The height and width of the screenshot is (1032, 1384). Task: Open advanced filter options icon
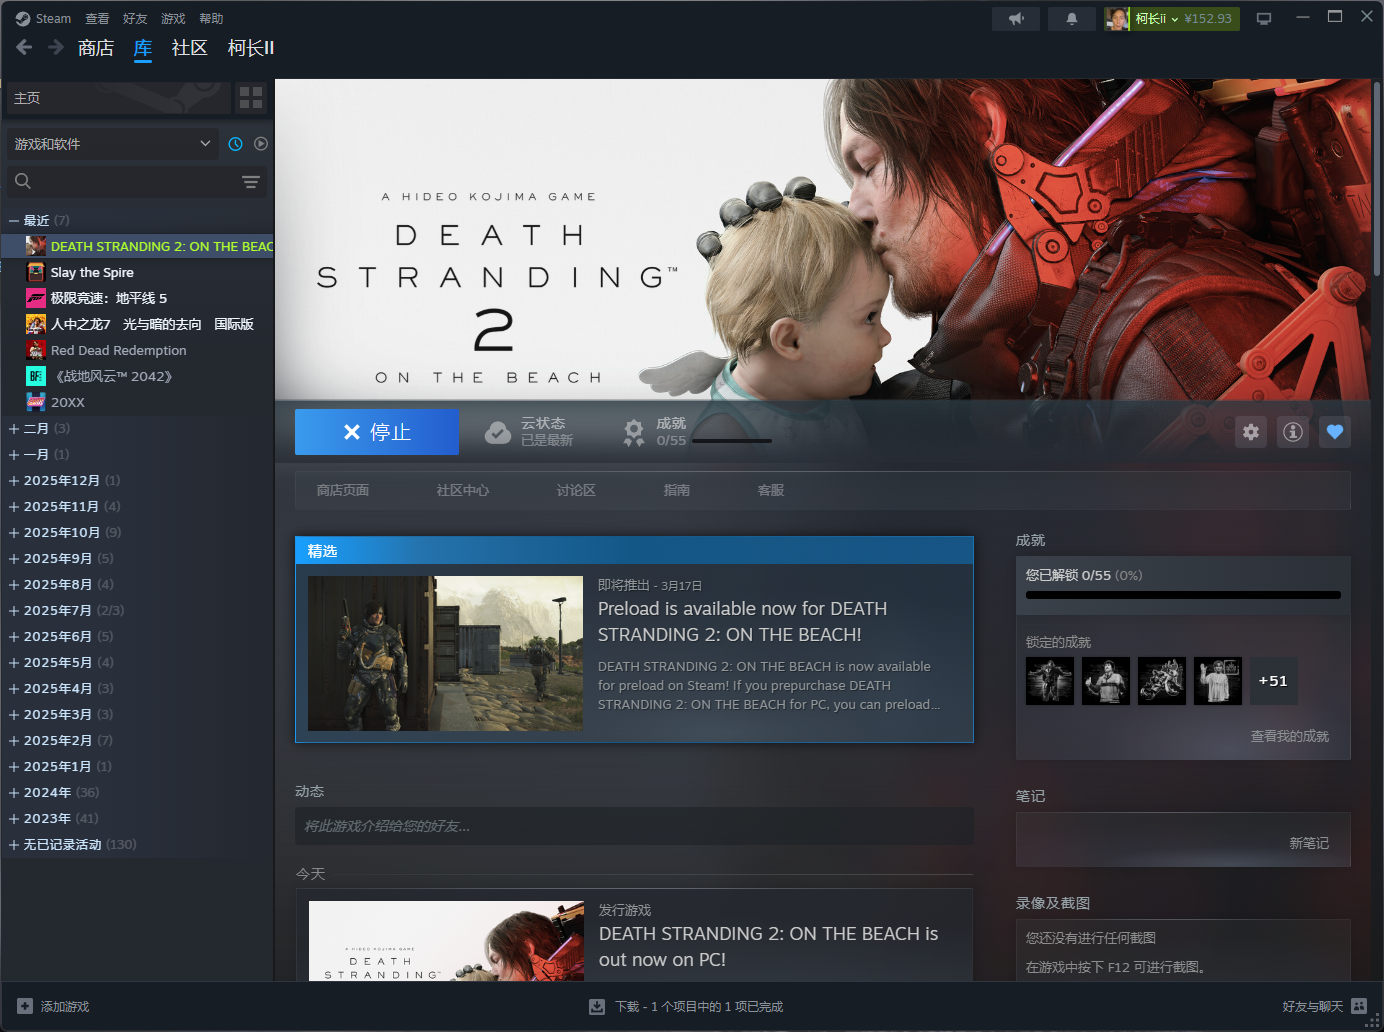pyautogui.click(x=251, y=181)
